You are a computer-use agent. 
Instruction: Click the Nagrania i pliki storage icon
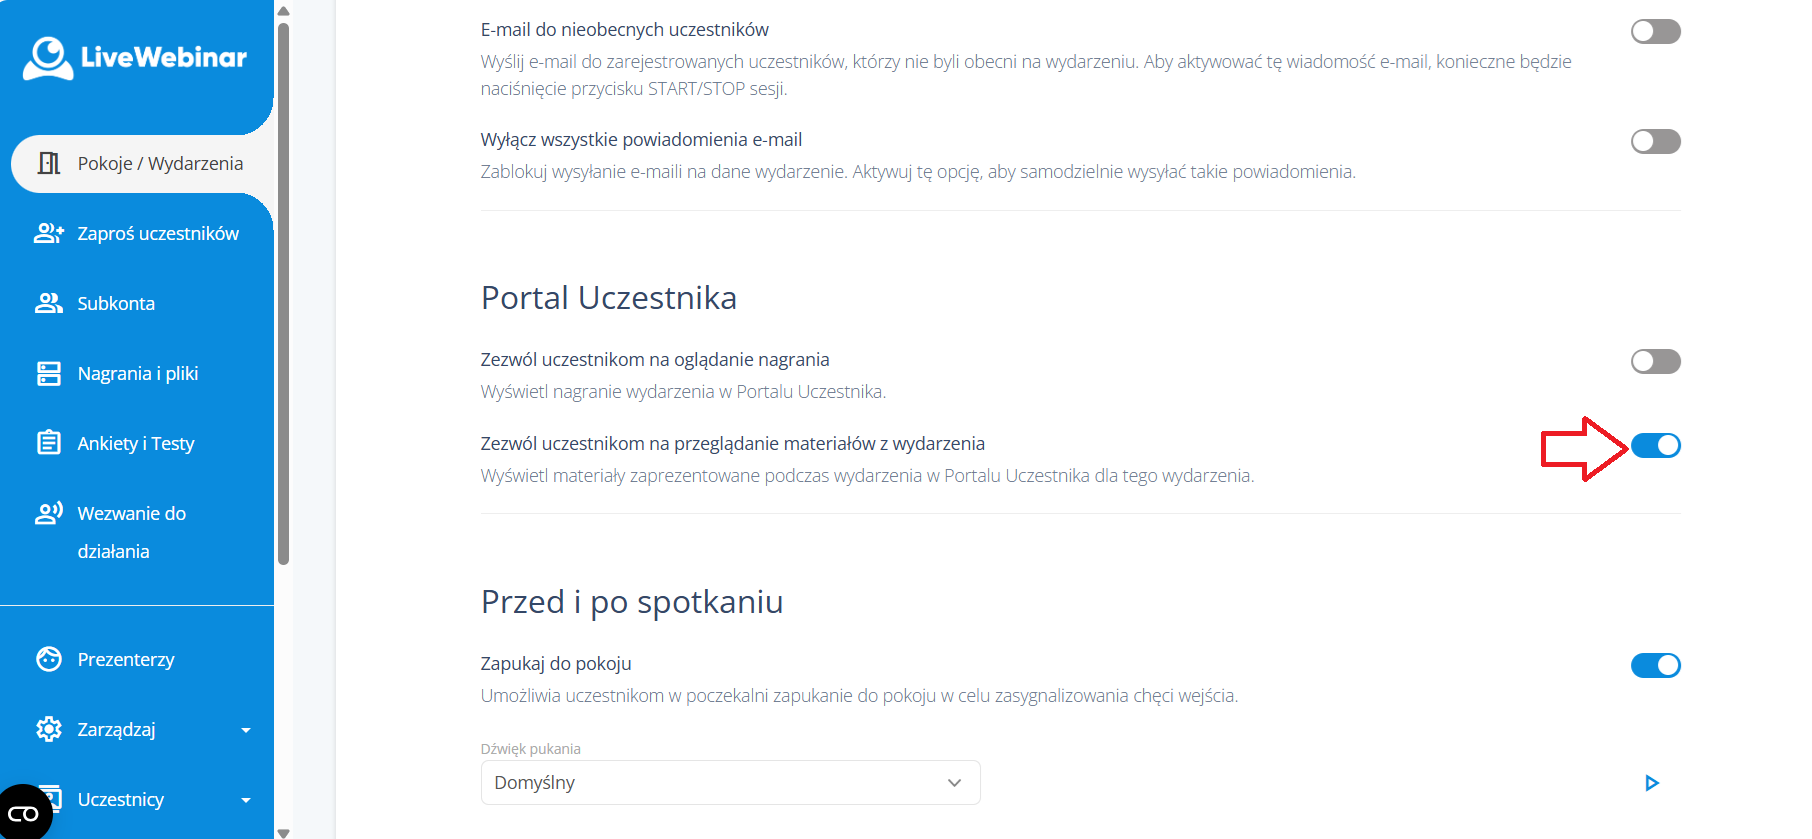click(x=49, y=373)
